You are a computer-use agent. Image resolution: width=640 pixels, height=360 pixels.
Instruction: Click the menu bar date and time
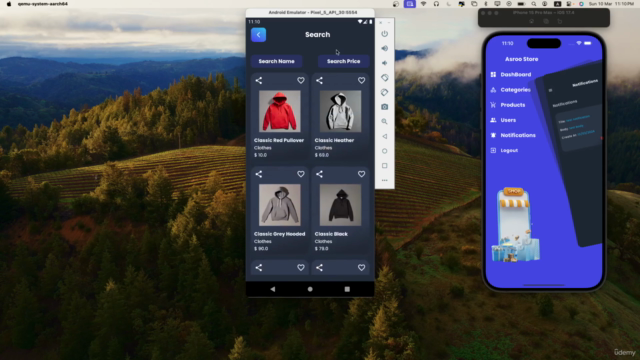[611, 4]
